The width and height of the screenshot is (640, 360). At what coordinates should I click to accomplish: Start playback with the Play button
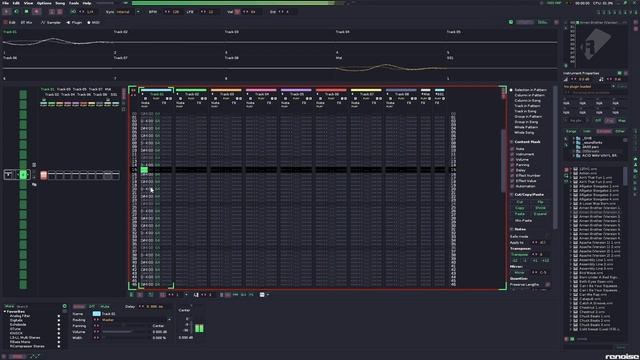[x=7, y=12]
